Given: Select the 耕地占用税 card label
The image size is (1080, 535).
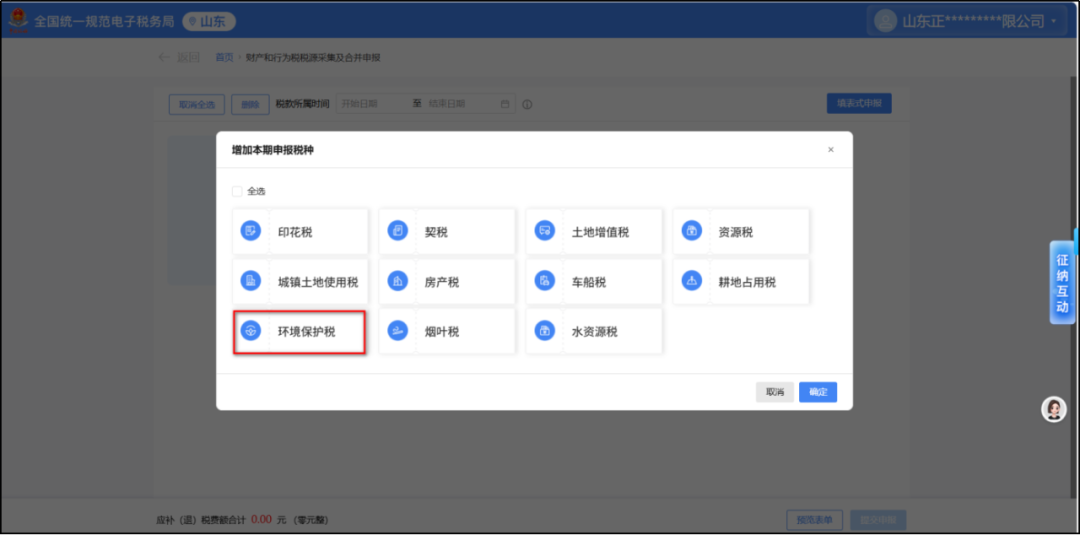Looking at the screenshot, I should 747,282.
